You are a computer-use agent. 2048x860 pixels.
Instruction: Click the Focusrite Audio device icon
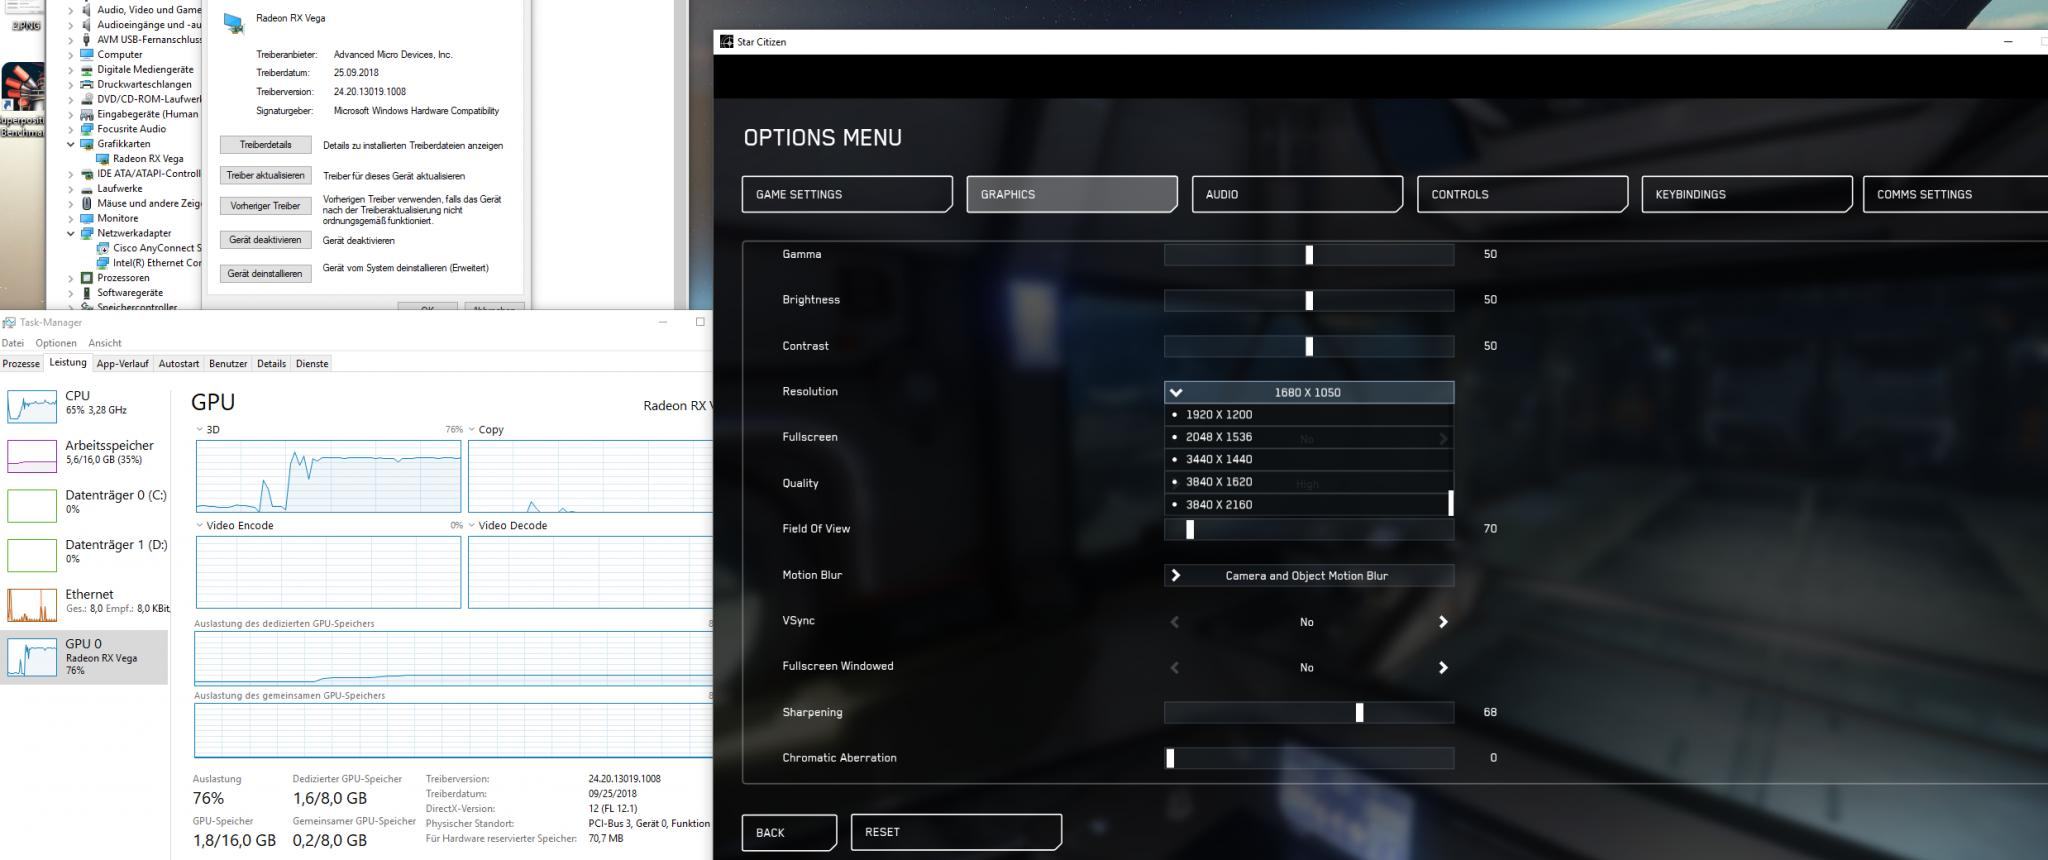coord(86,129)
